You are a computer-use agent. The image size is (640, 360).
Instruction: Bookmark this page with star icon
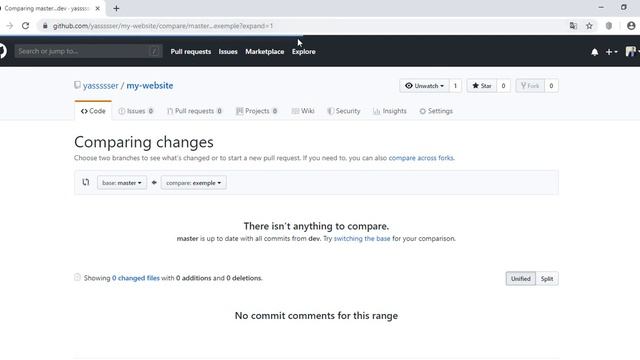[x=589, y=26]
